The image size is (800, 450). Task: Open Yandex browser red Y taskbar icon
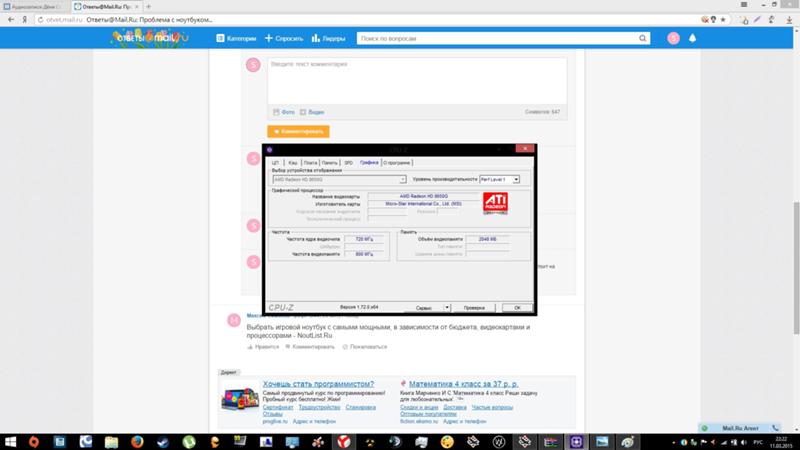343,442
